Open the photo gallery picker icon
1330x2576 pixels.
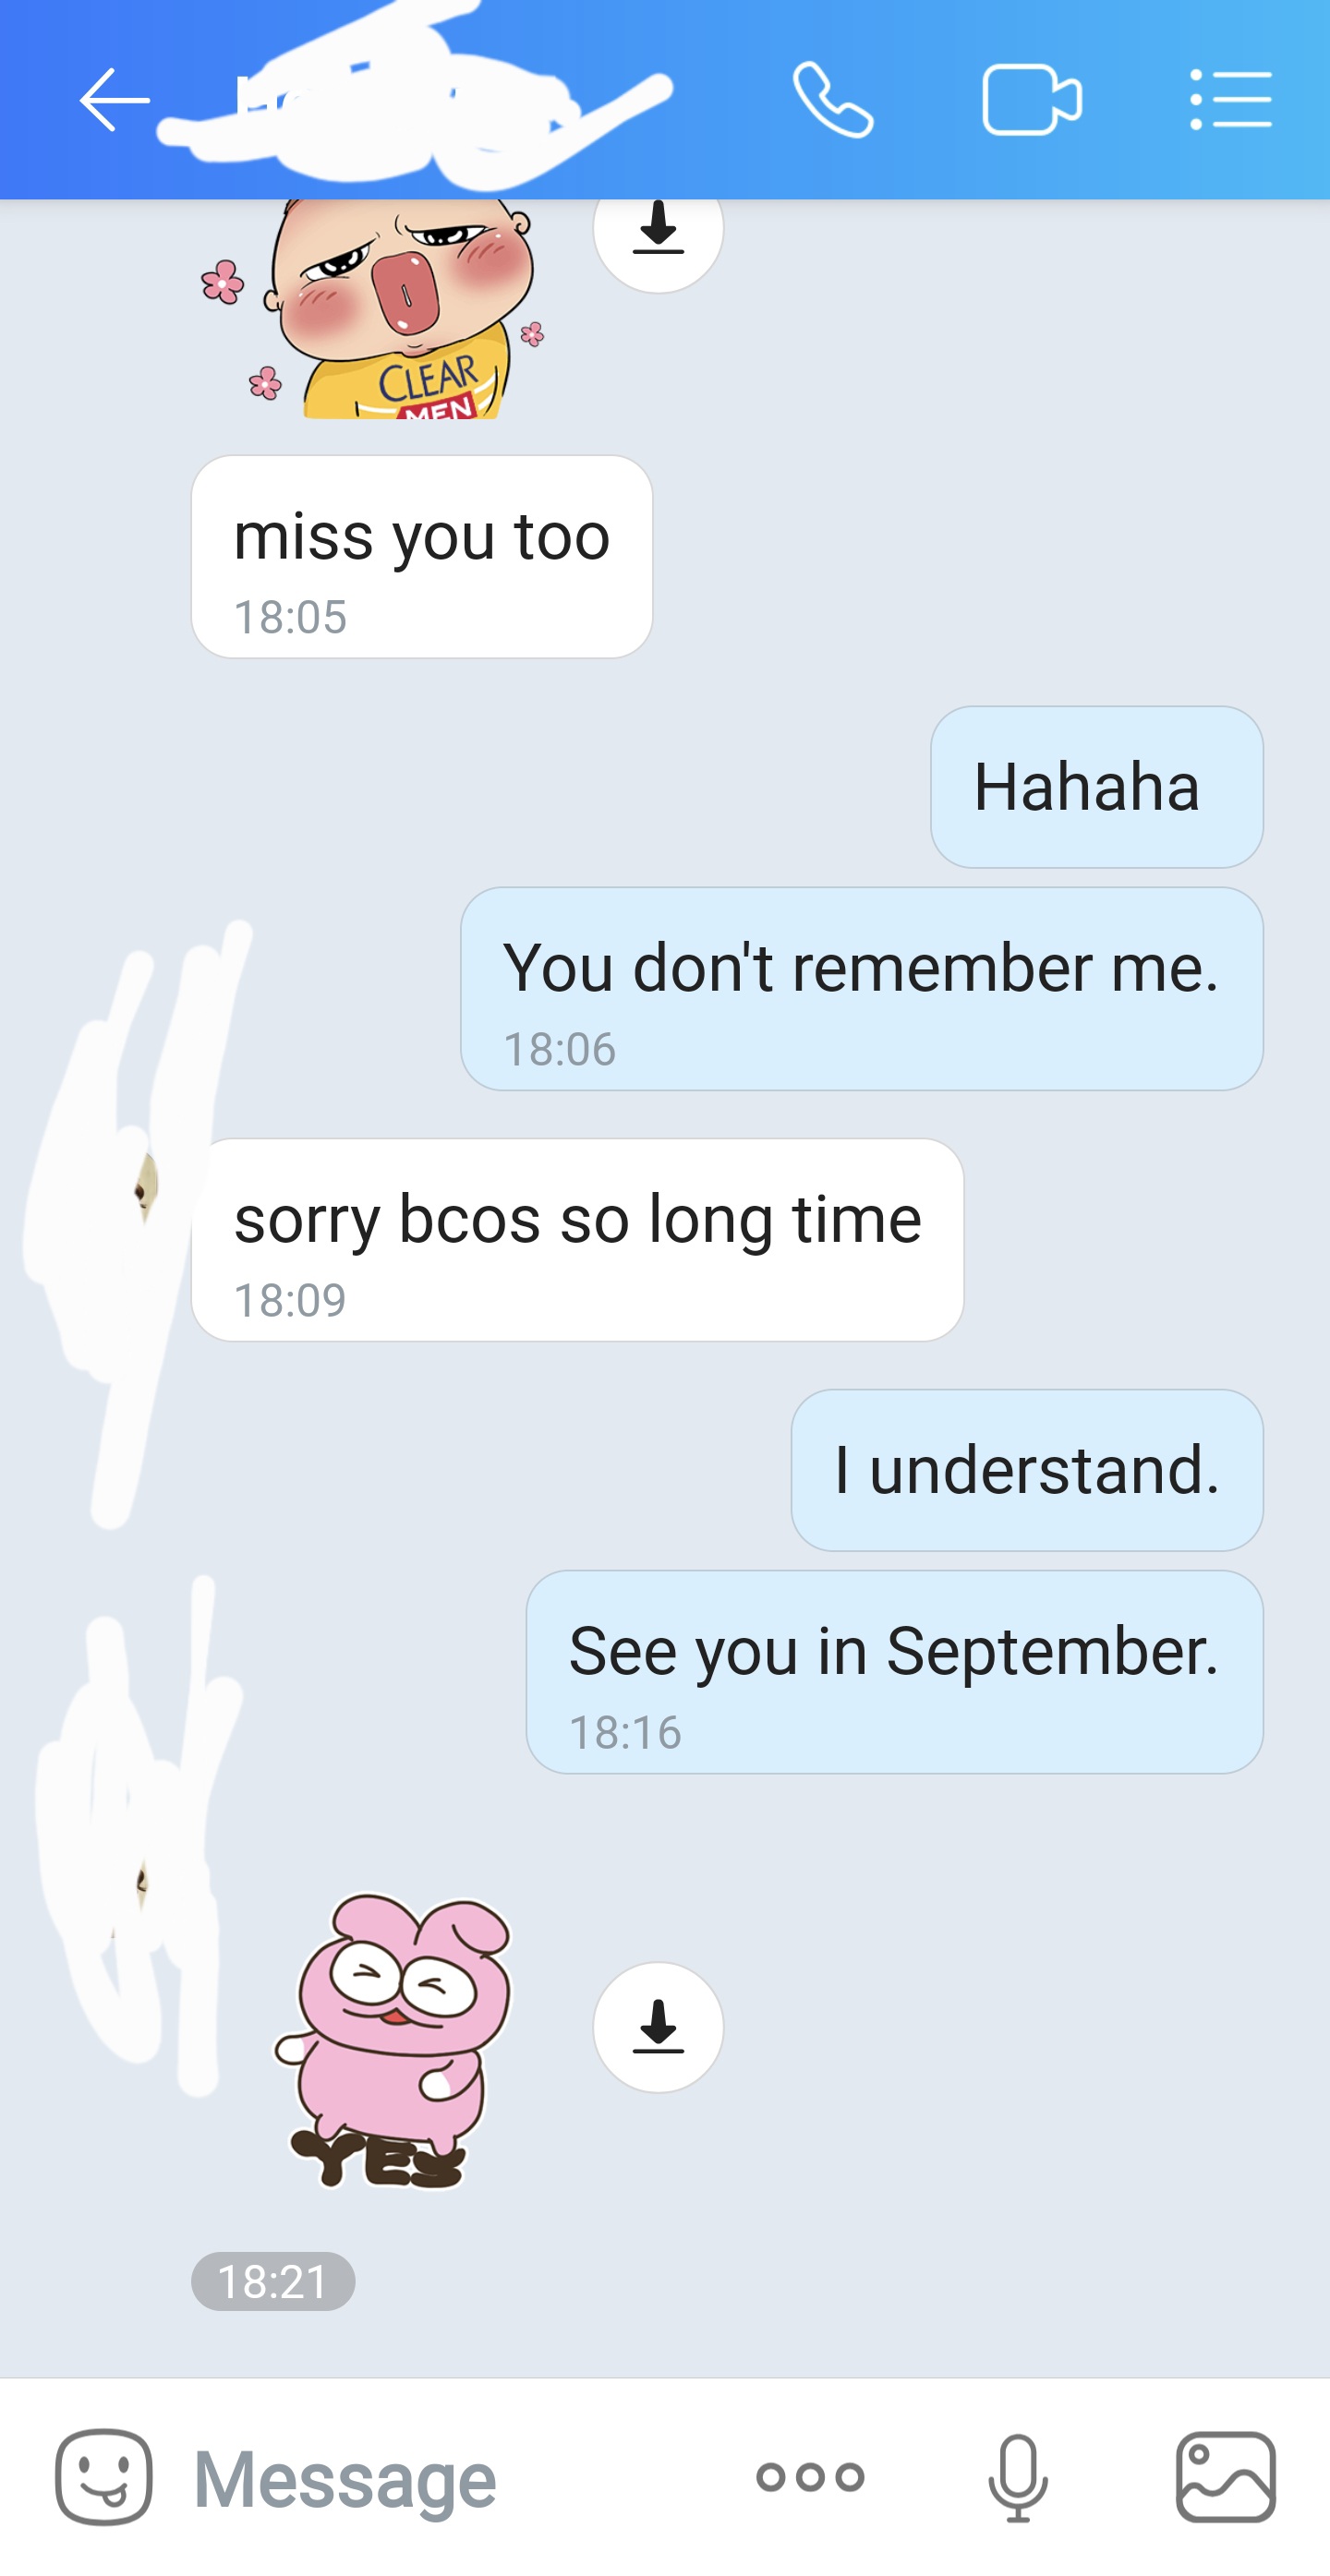click(x=1226, y=2477)
